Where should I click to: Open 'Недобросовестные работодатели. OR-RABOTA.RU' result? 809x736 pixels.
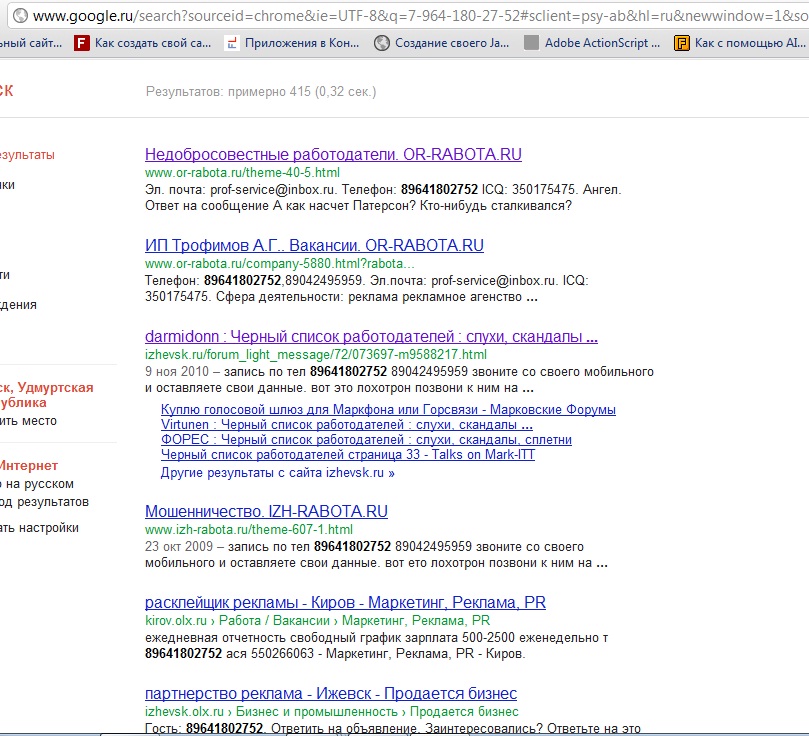click(333, 155)
